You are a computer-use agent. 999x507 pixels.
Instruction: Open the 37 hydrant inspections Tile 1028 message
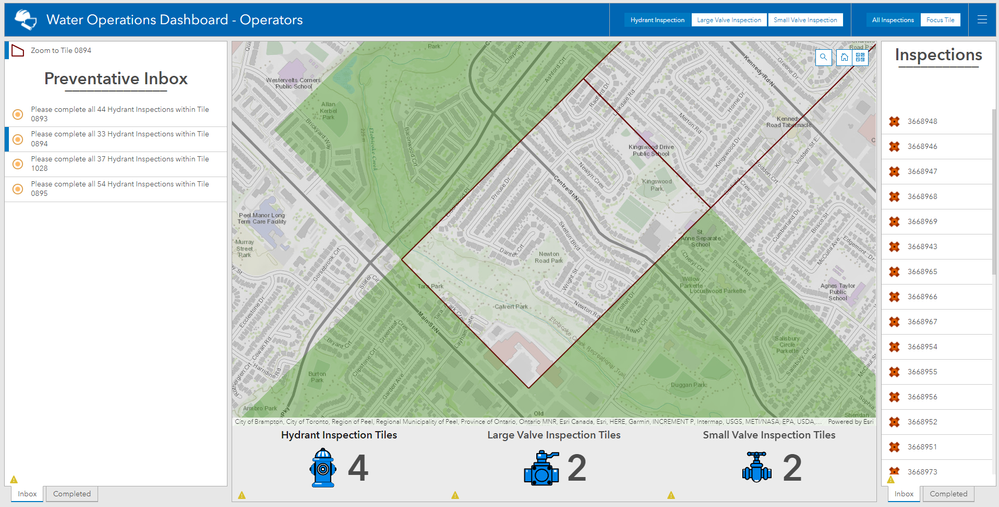pyautogui.click(x=116, y=164)
